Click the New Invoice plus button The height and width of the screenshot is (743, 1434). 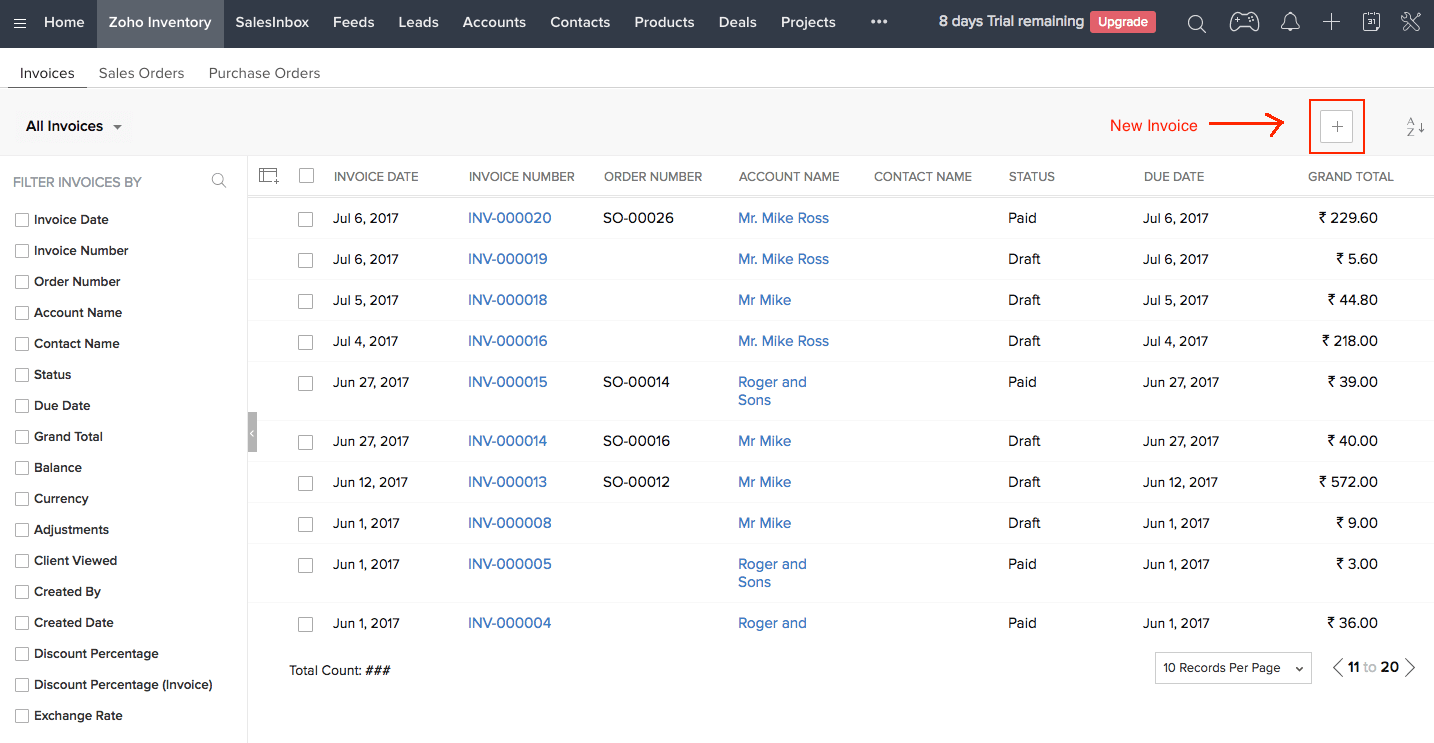click(1337, 127)
